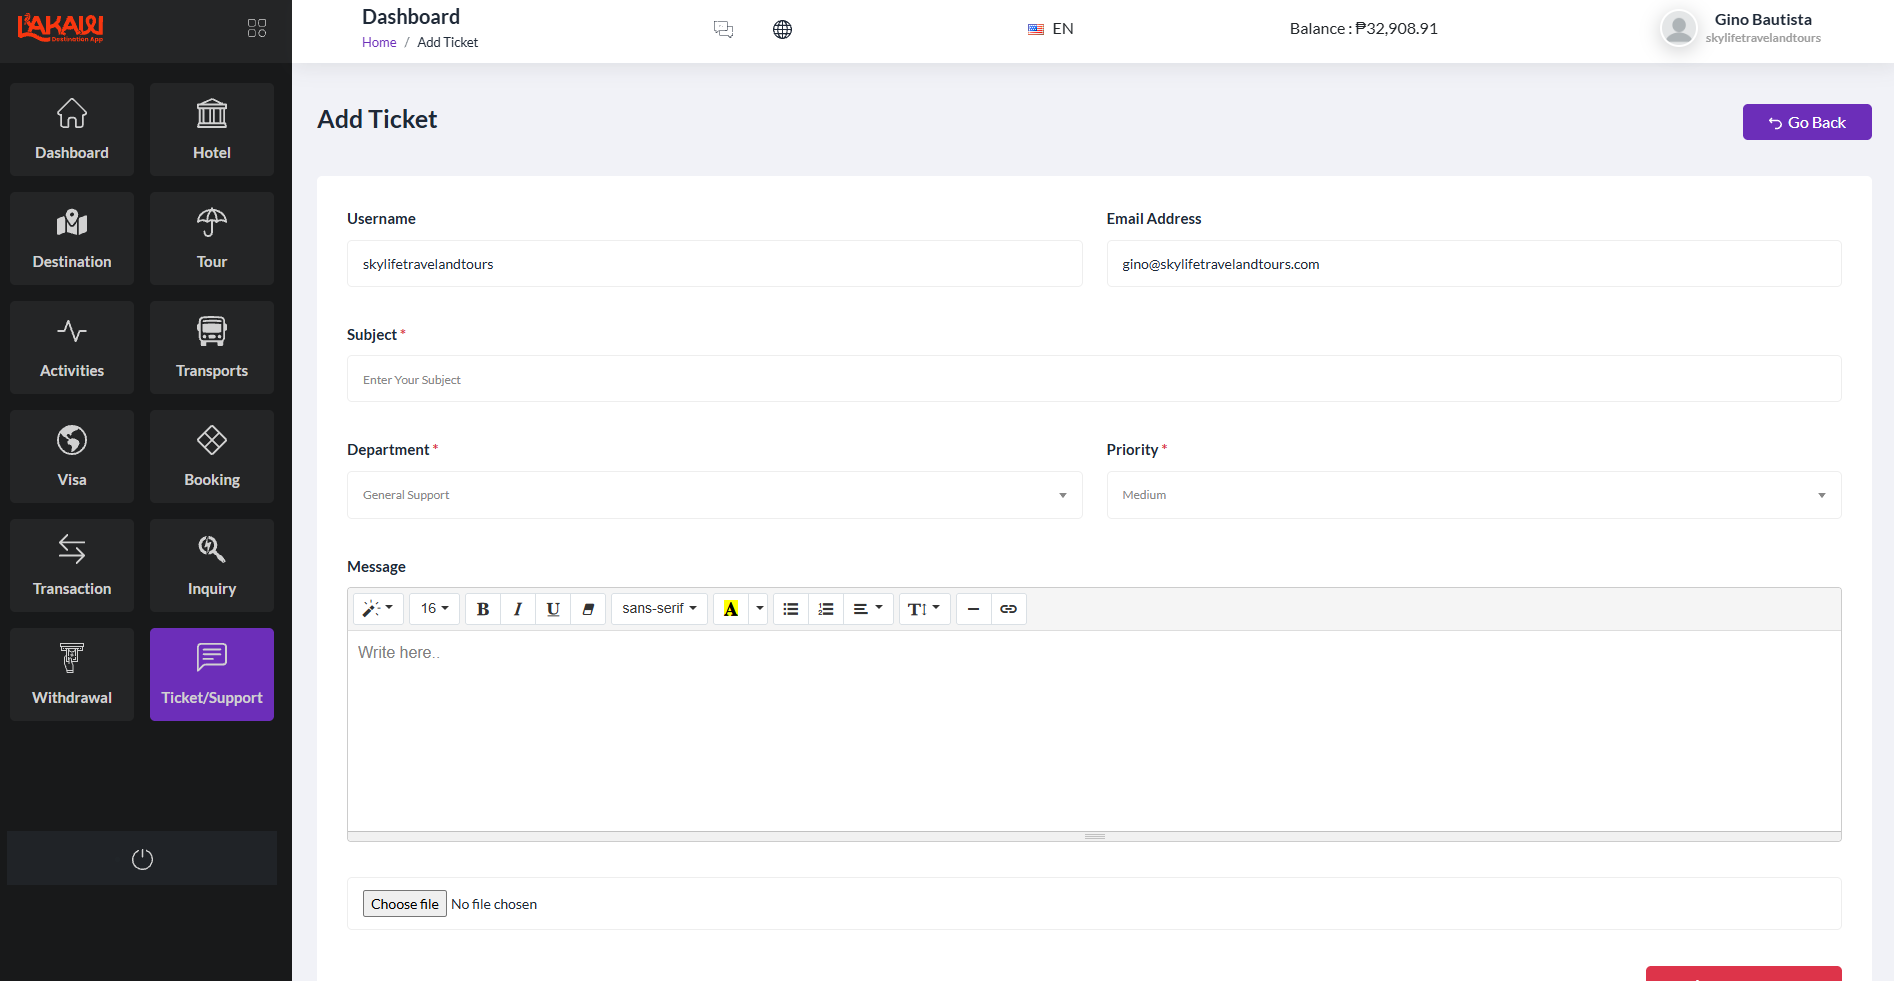The height and width of the screenshot is (981, 1894).
Task: Toggle underline formatting in message editor
Action: pyautogui.click(x=553, y=609)
